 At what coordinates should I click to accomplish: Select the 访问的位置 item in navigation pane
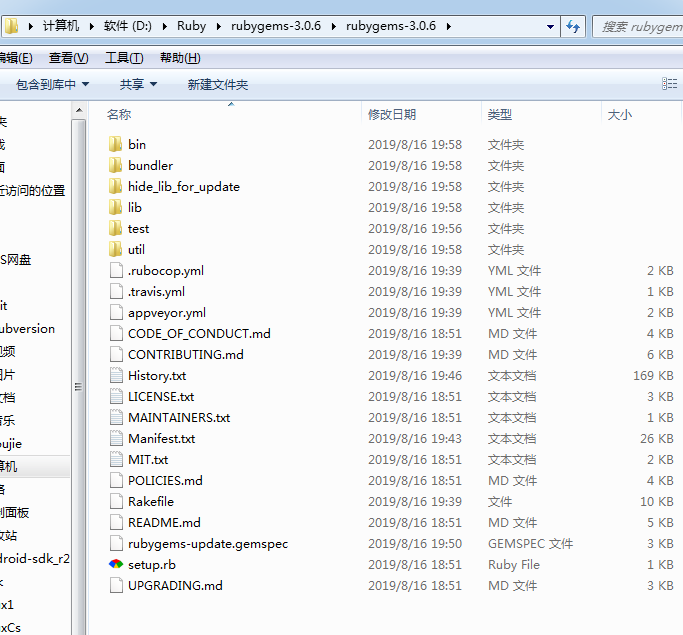(x=33, y=190)
